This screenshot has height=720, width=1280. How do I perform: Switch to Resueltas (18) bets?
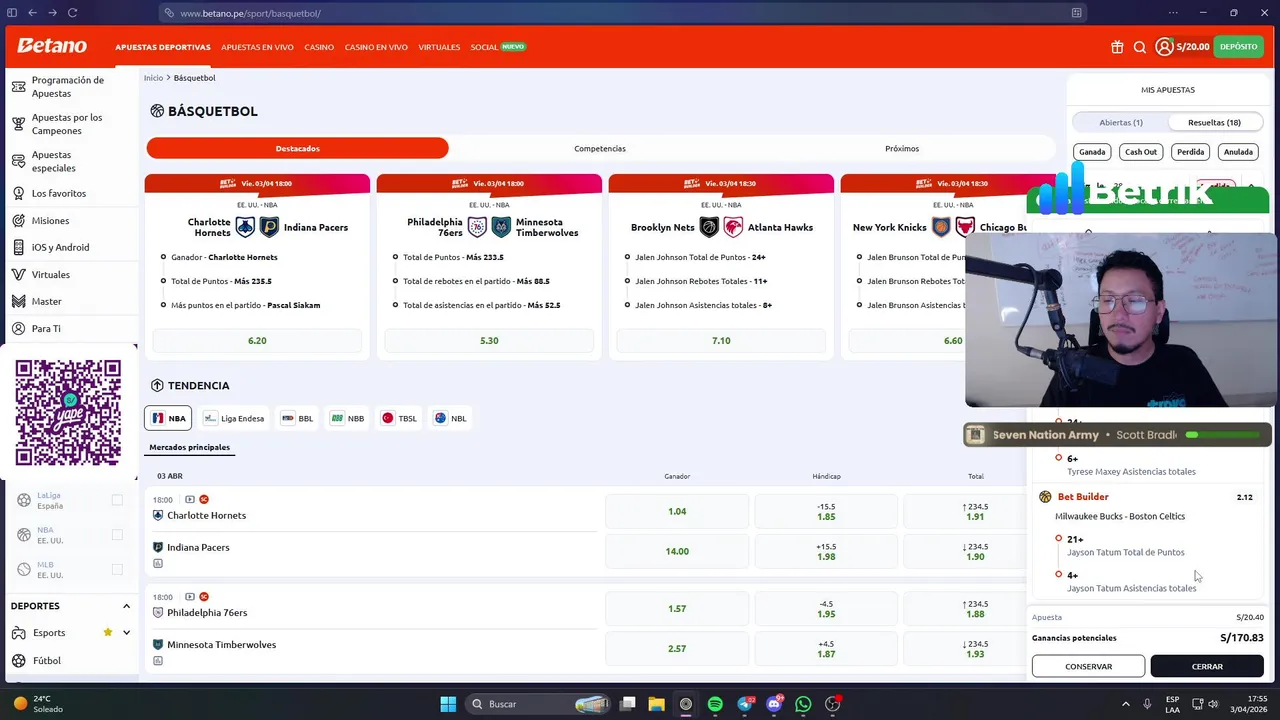click(1214, 122)
